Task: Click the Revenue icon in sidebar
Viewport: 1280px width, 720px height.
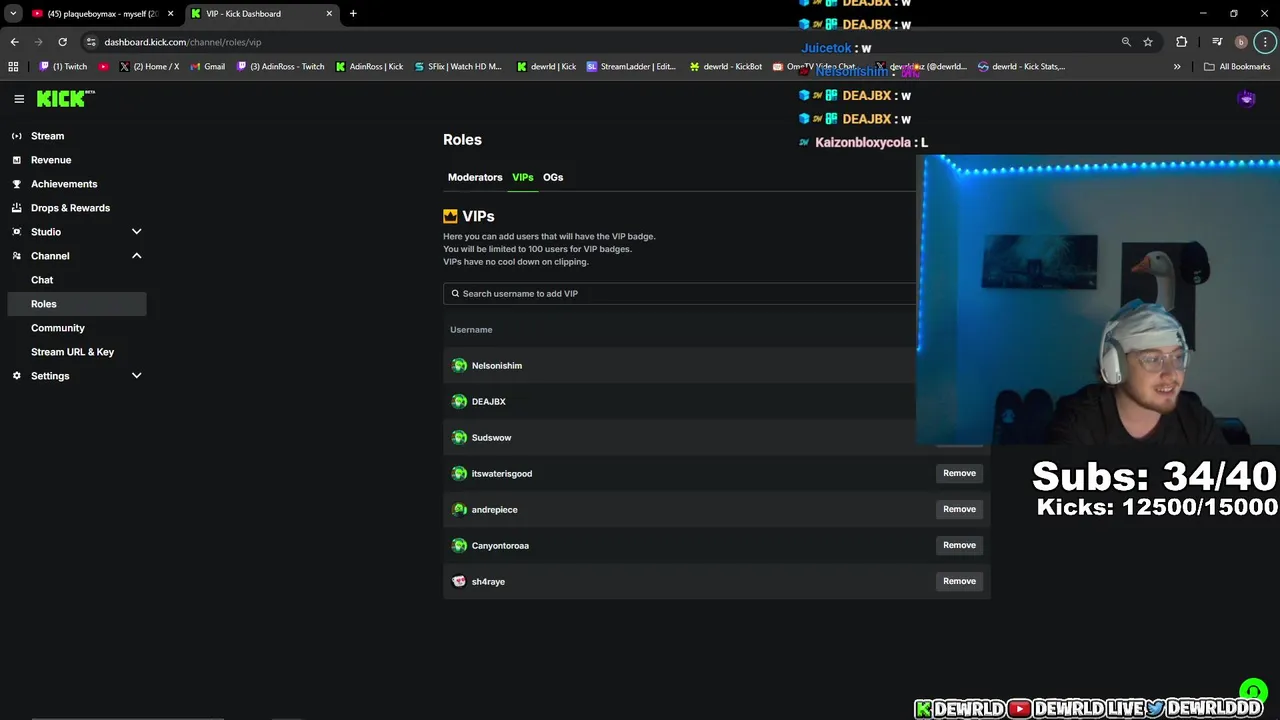Action: click(x=17, y=160)
